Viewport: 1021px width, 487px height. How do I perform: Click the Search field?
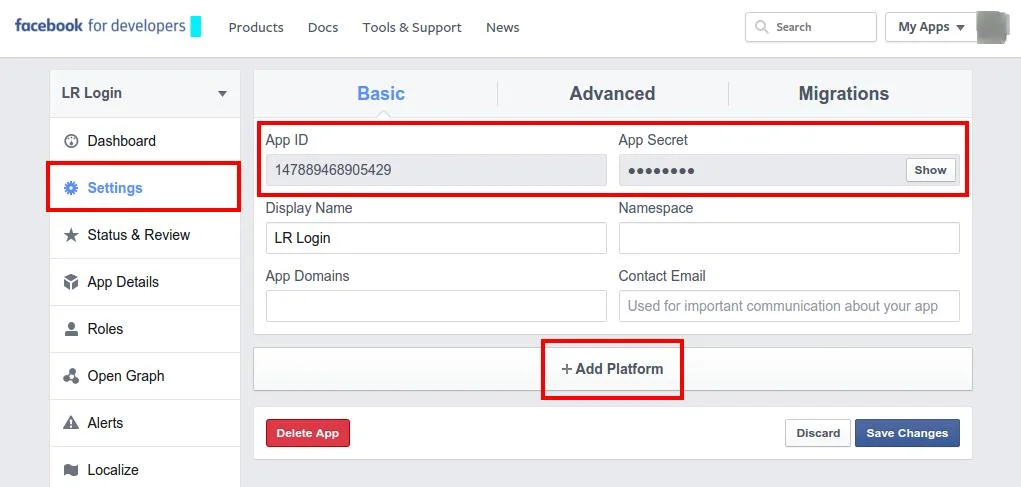tap(811, 27)
